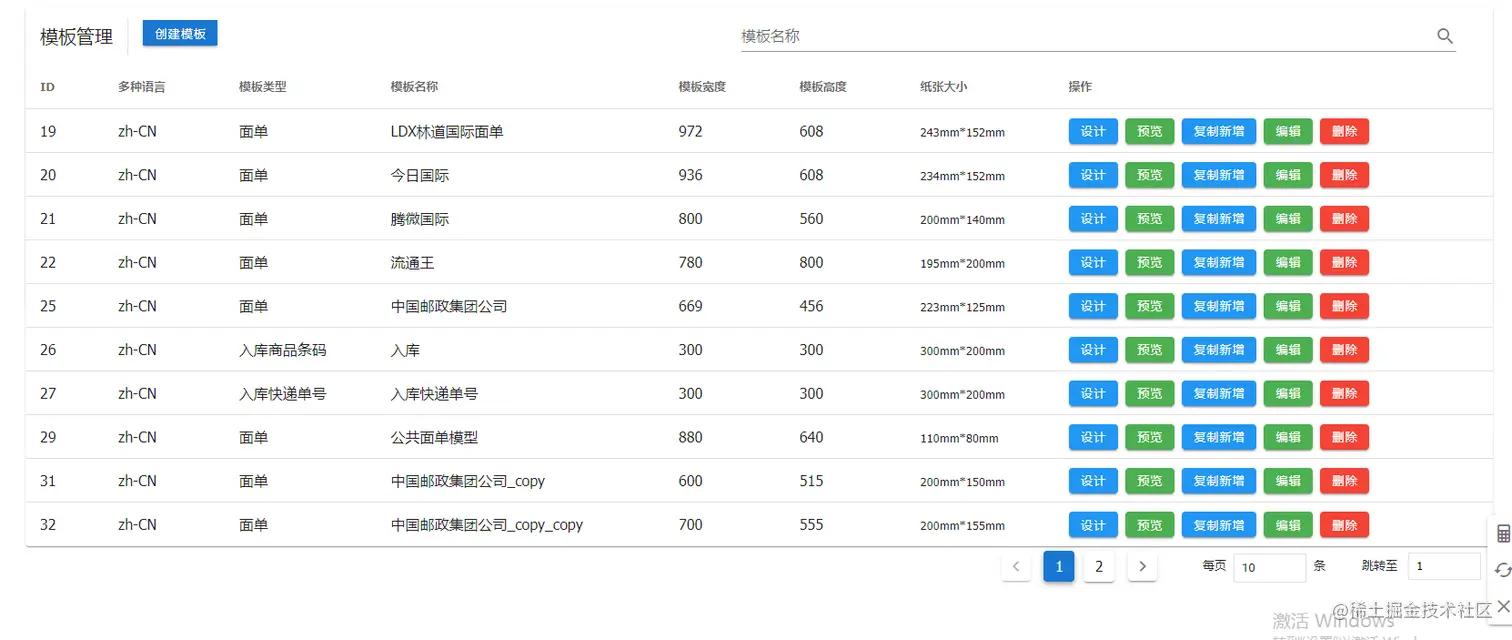Click 复制新增 for row ID 26
This screenshot has height=640, width=1512.
(1219, 350)
